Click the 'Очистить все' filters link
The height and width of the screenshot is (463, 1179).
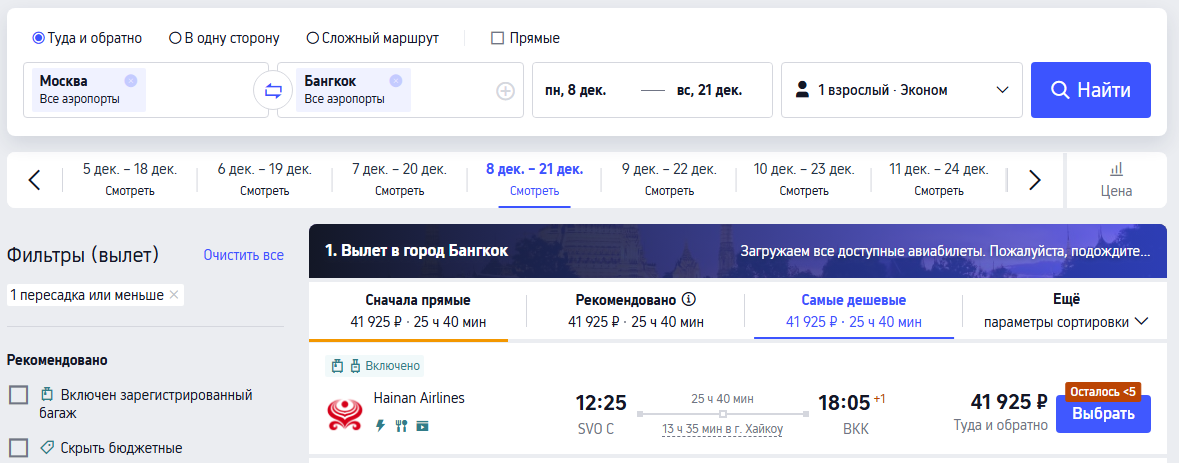(x=243, y=255)
